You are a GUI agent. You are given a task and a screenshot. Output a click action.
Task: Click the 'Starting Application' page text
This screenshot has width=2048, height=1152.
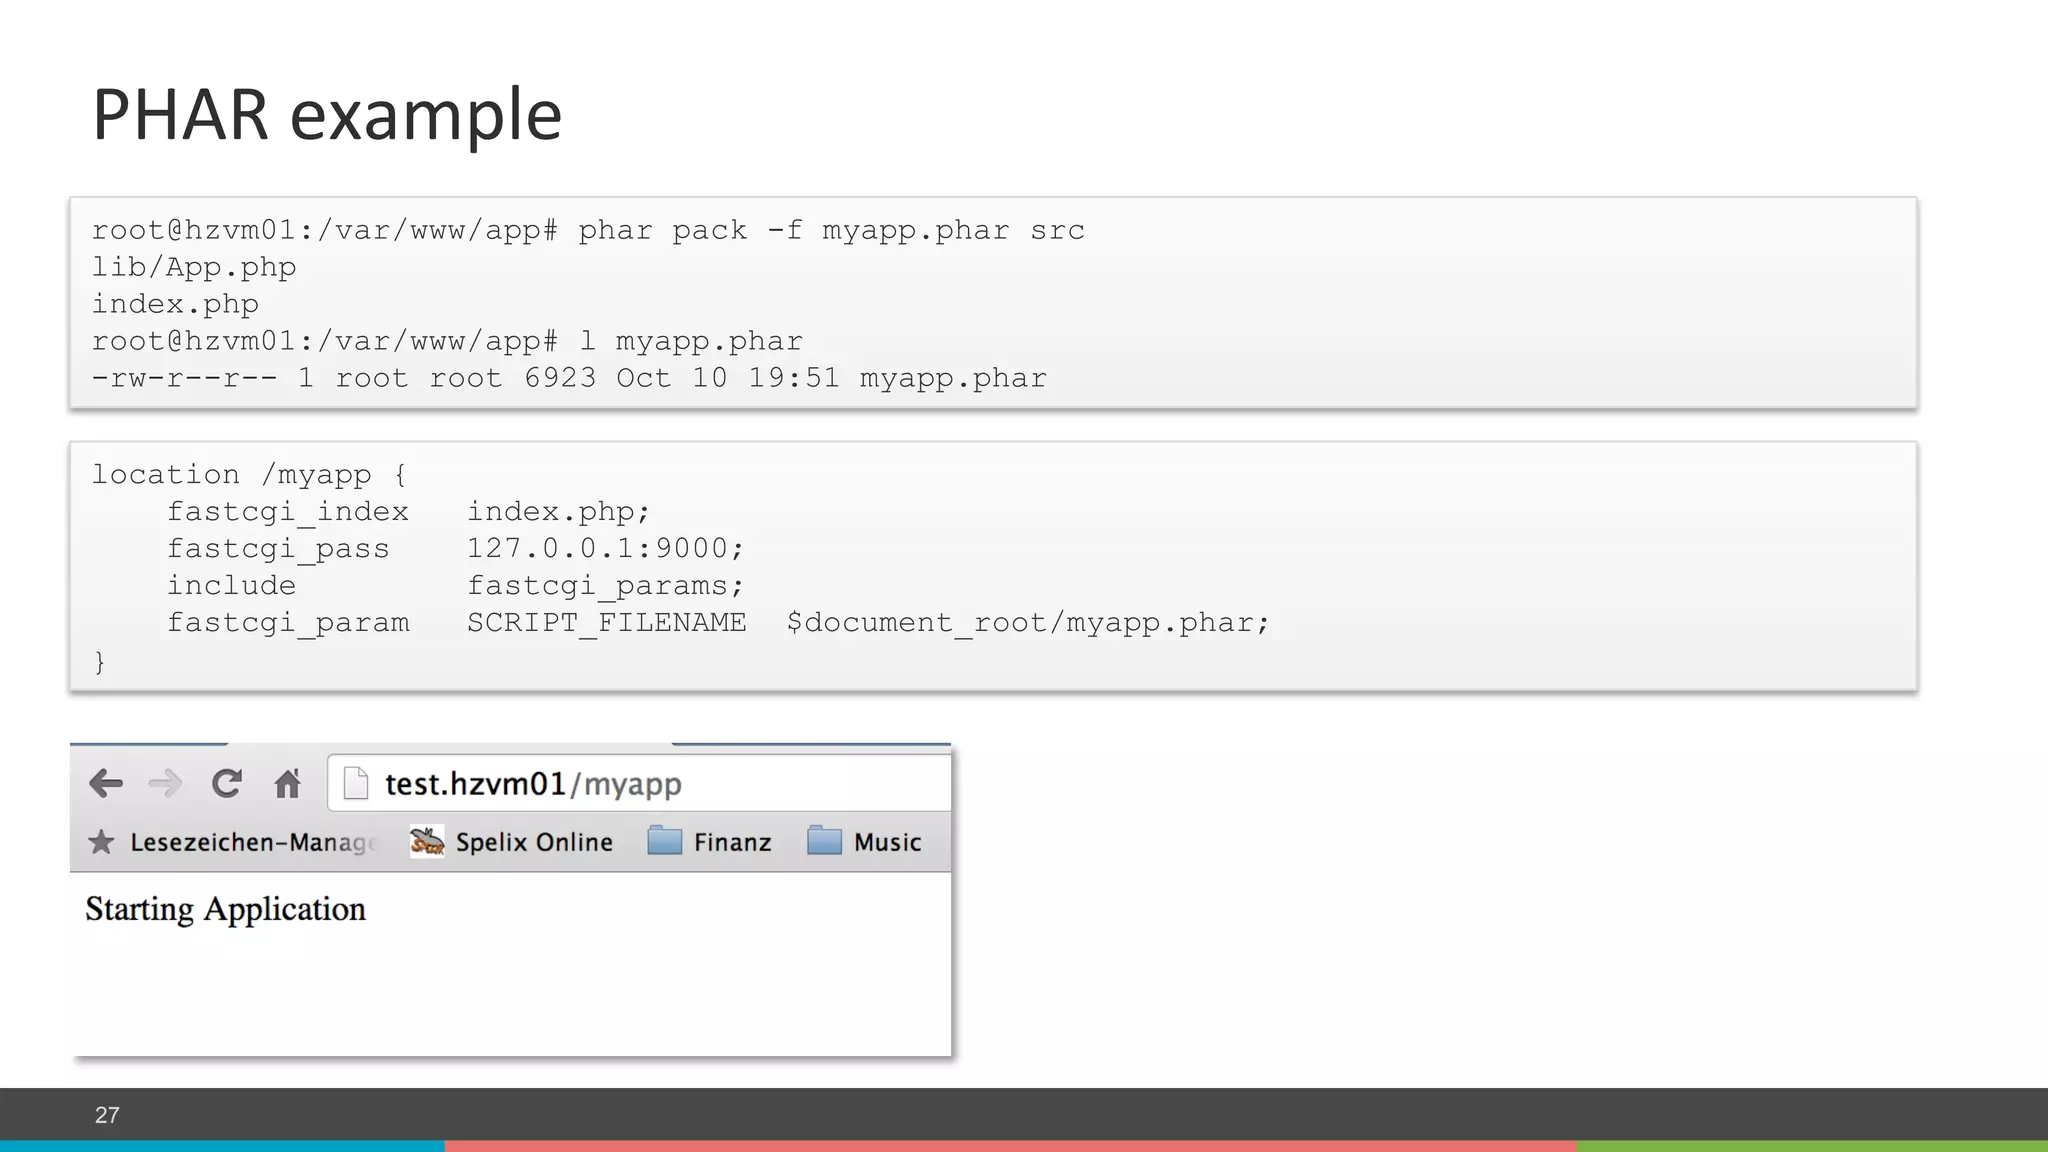click(226, 909)
